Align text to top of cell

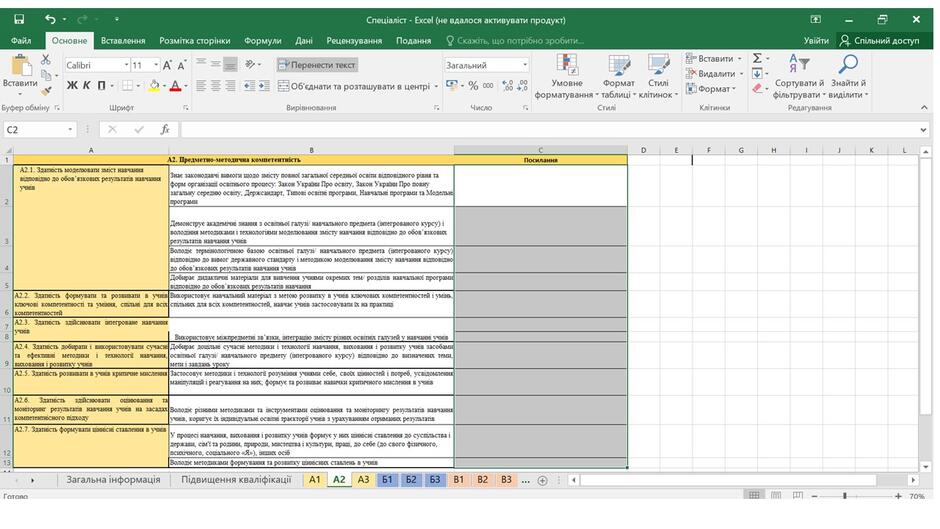point(201,64)
